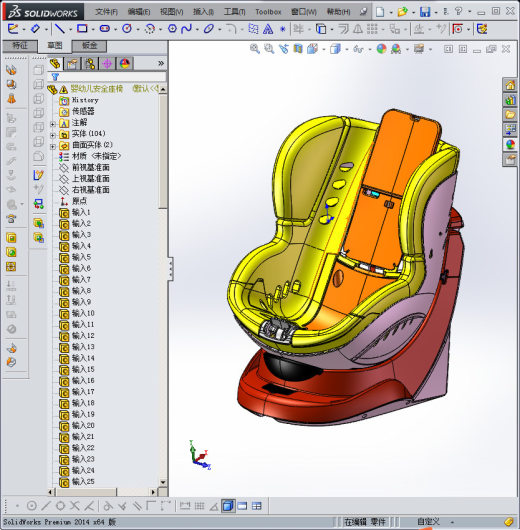Expand the 实体(104) folder
This screenshot has height=530, width=520.
point(52,135)
